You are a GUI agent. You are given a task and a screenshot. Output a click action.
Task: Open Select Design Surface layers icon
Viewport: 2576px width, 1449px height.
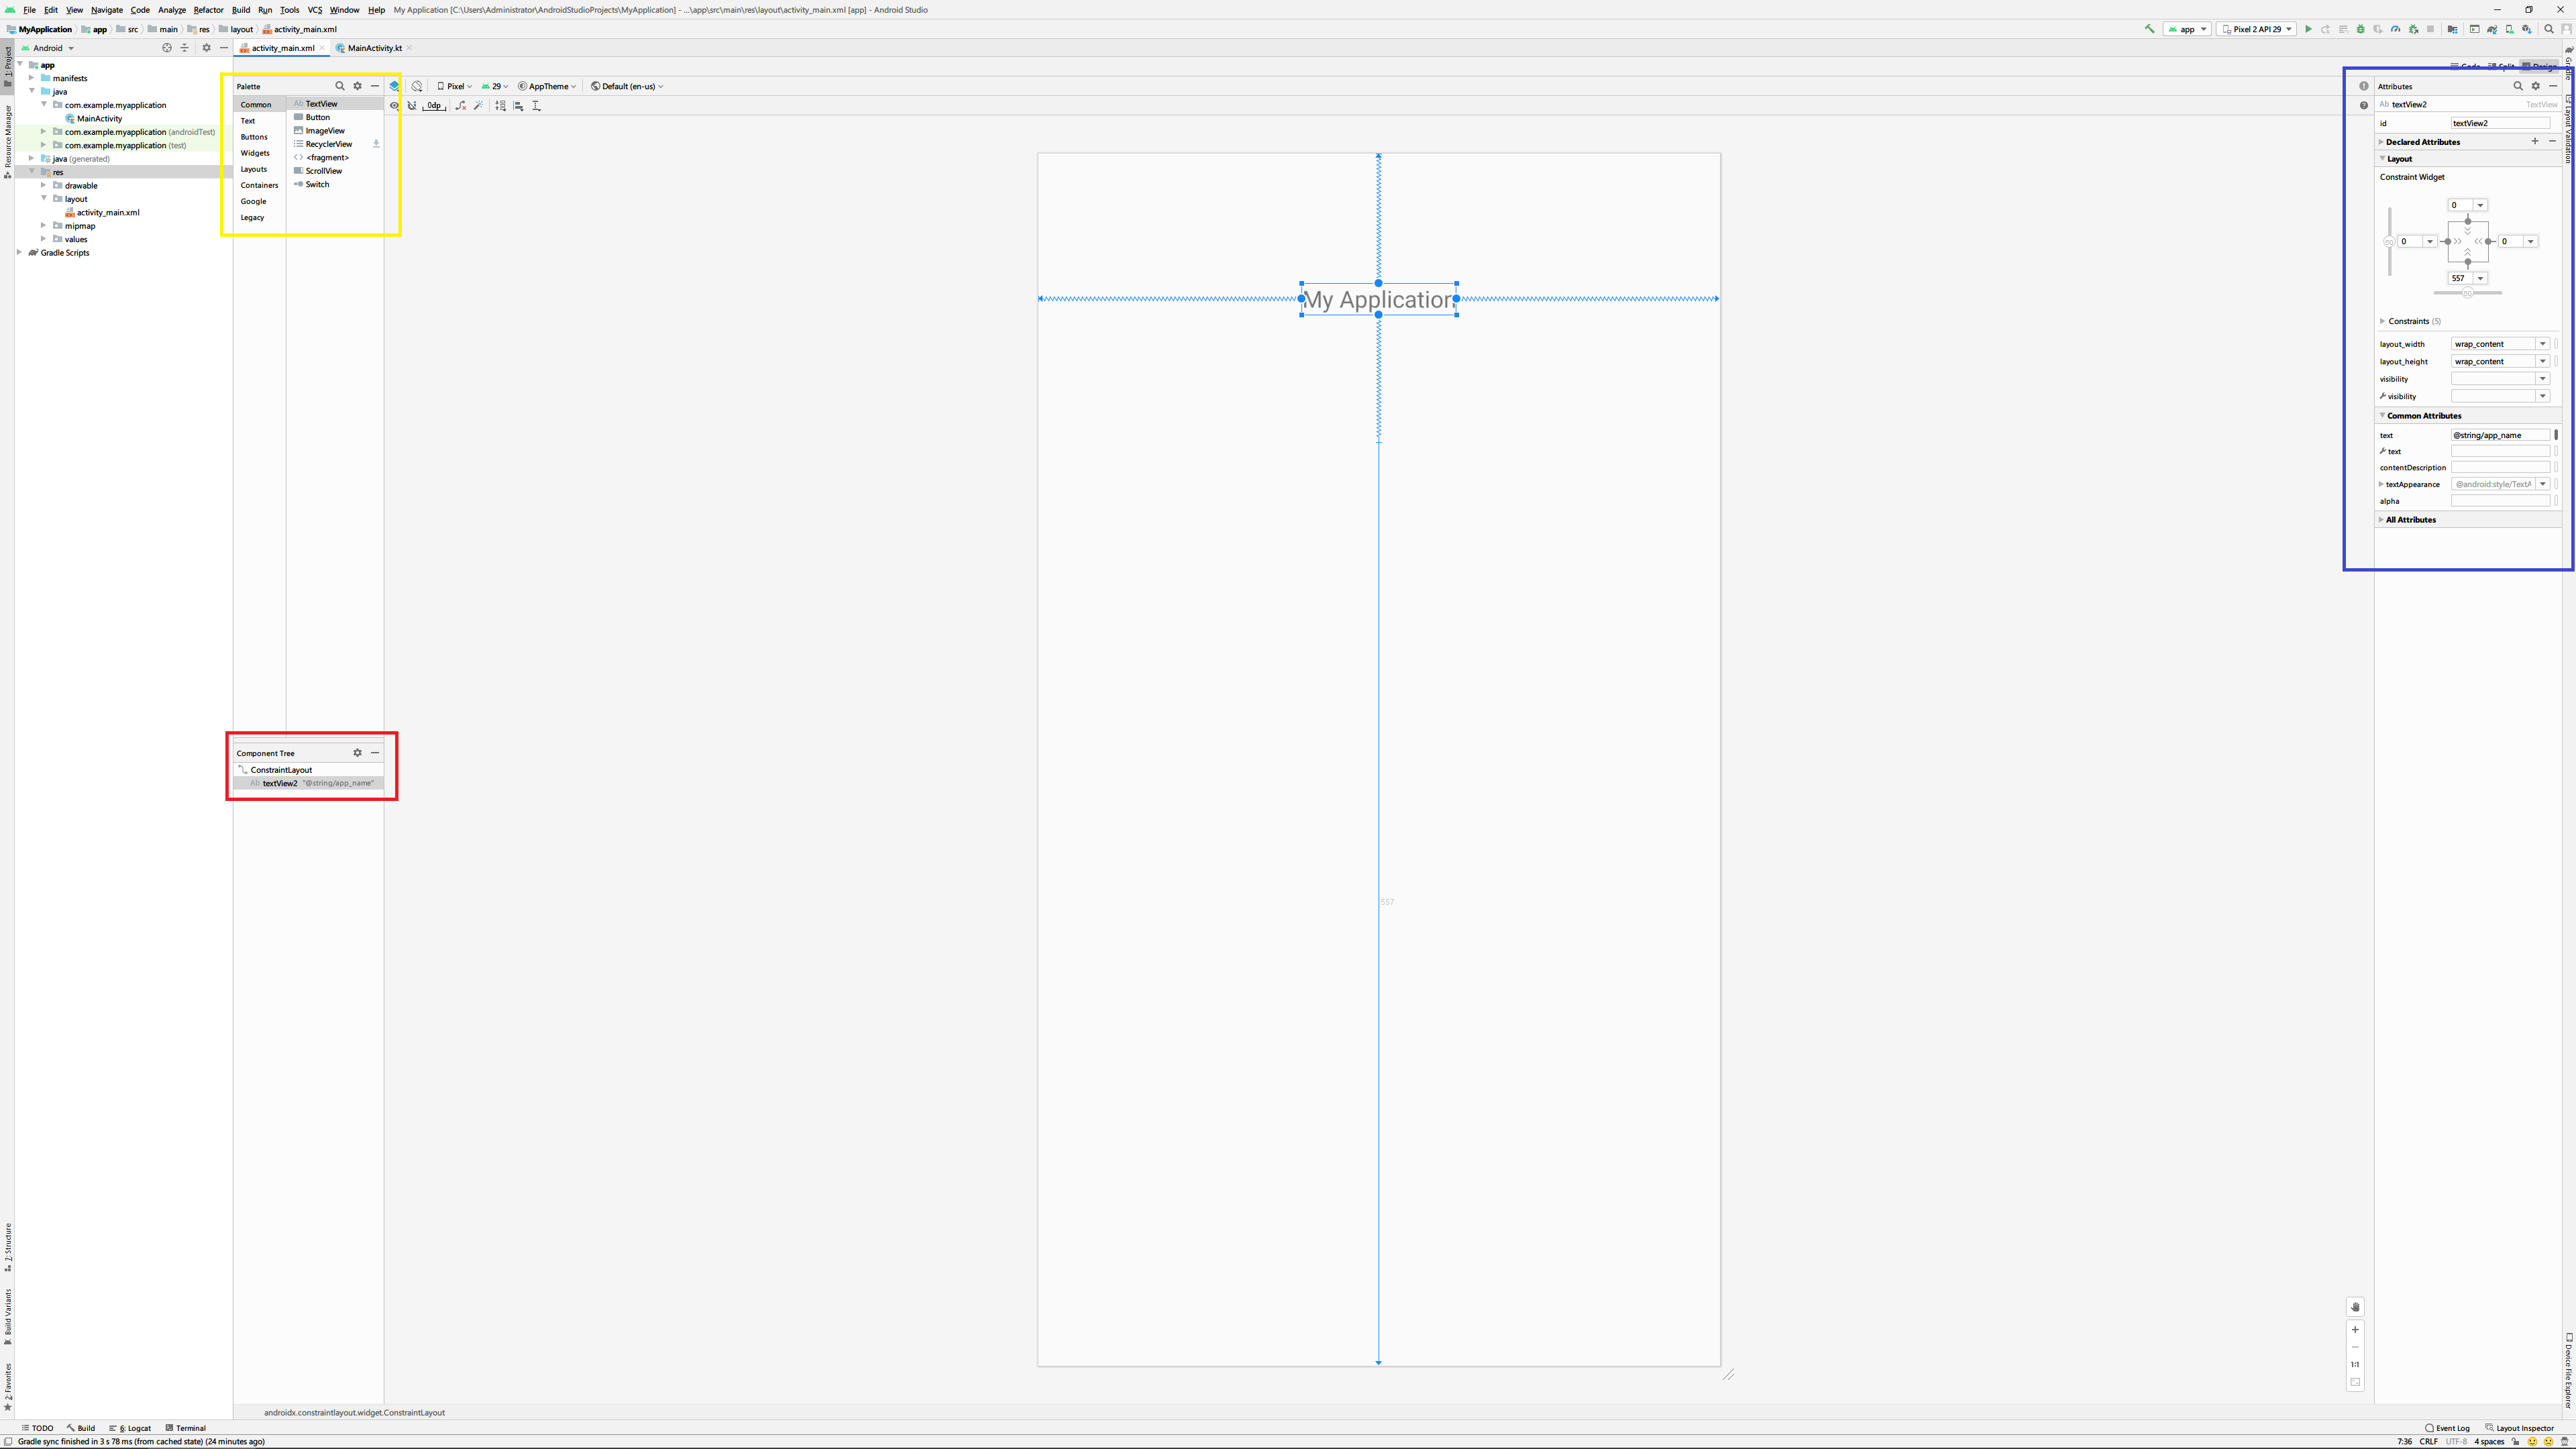(x=394, y=86)
